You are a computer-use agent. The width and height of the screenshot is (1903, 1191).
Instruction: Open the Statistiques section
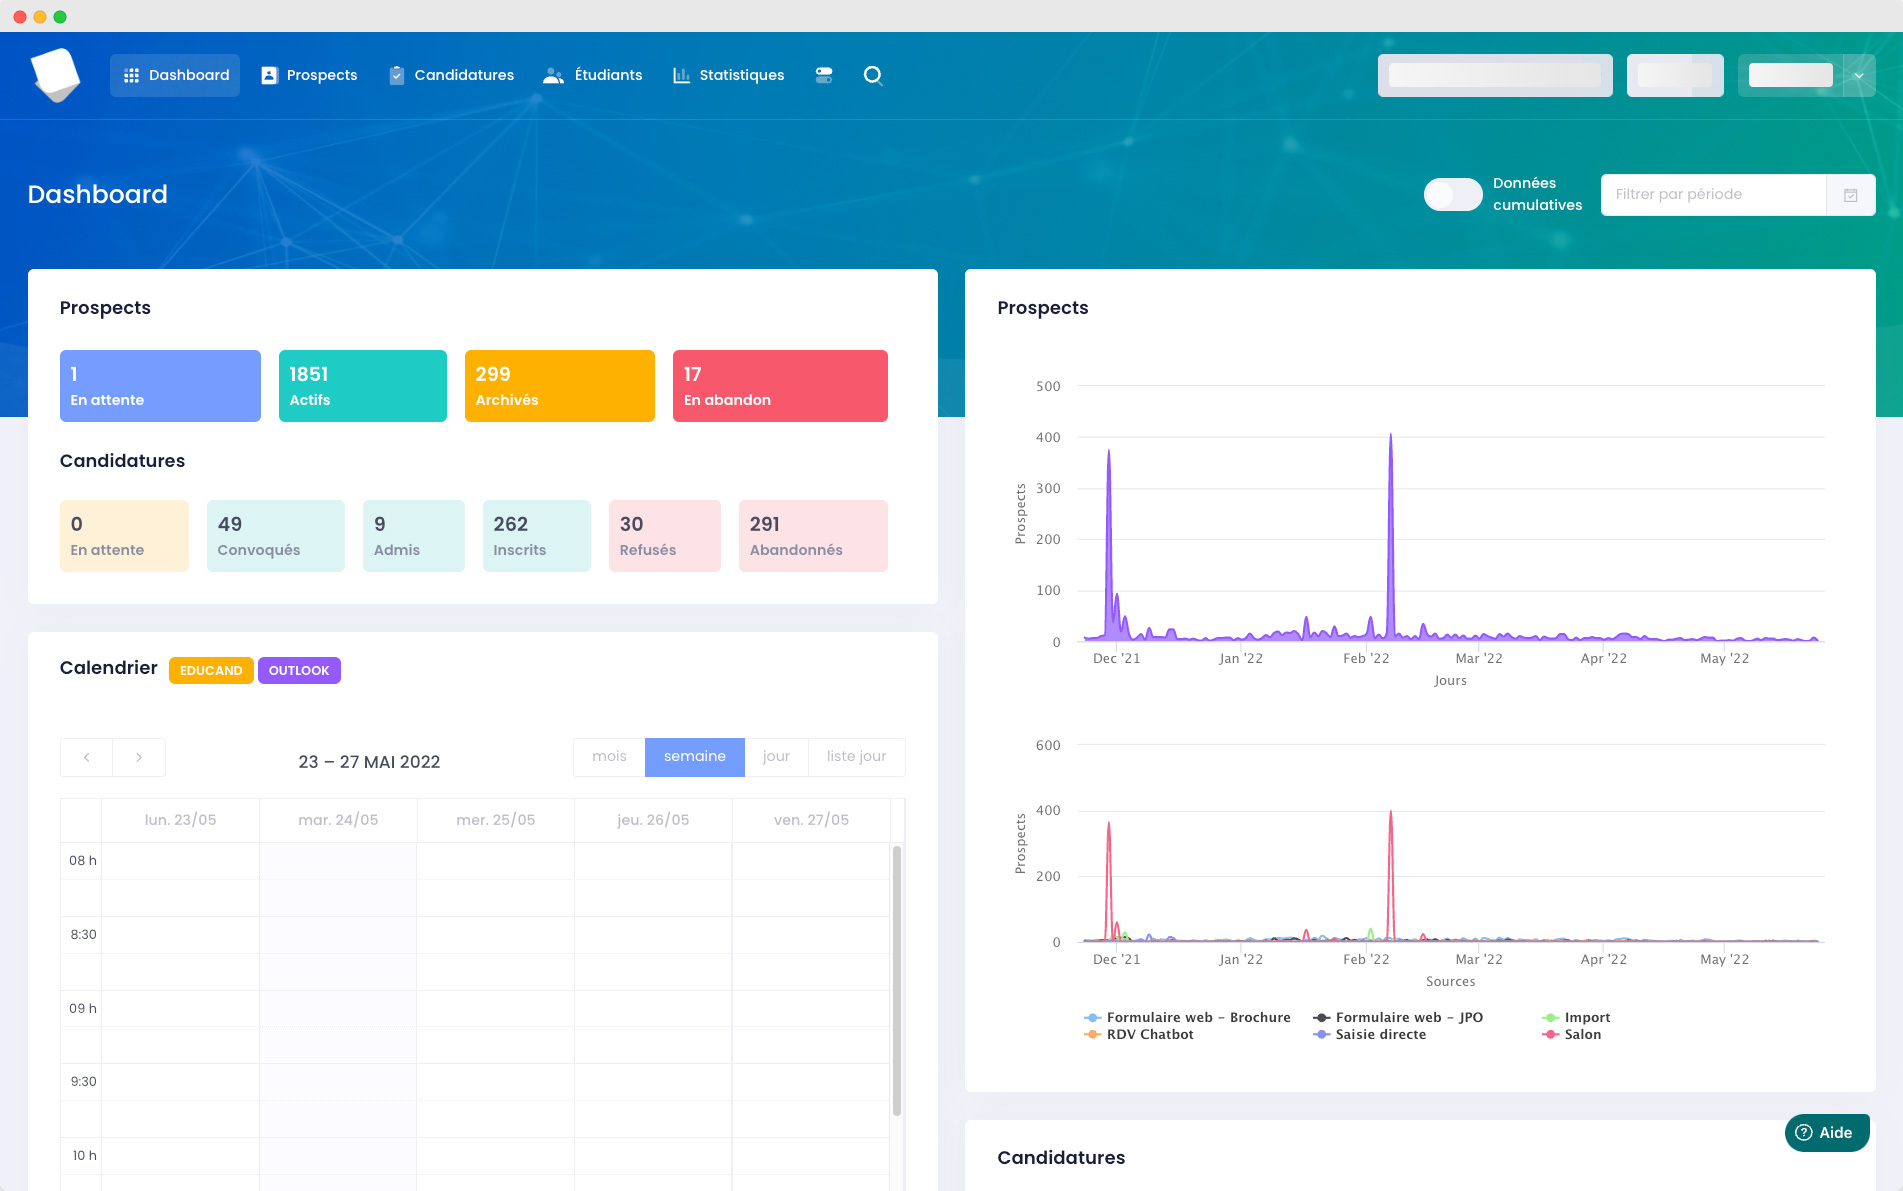point(728,76)
